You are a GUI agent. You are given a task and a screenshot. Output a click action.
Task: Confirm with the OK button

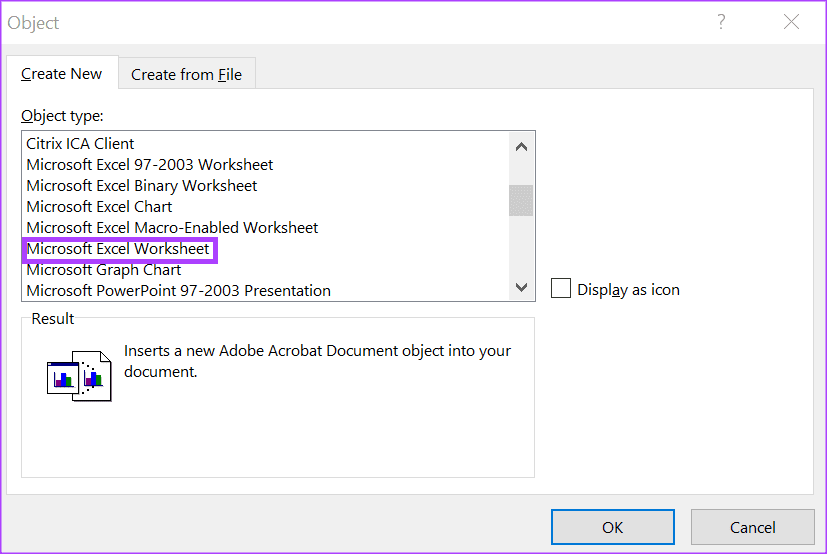(x=612, y=527)
